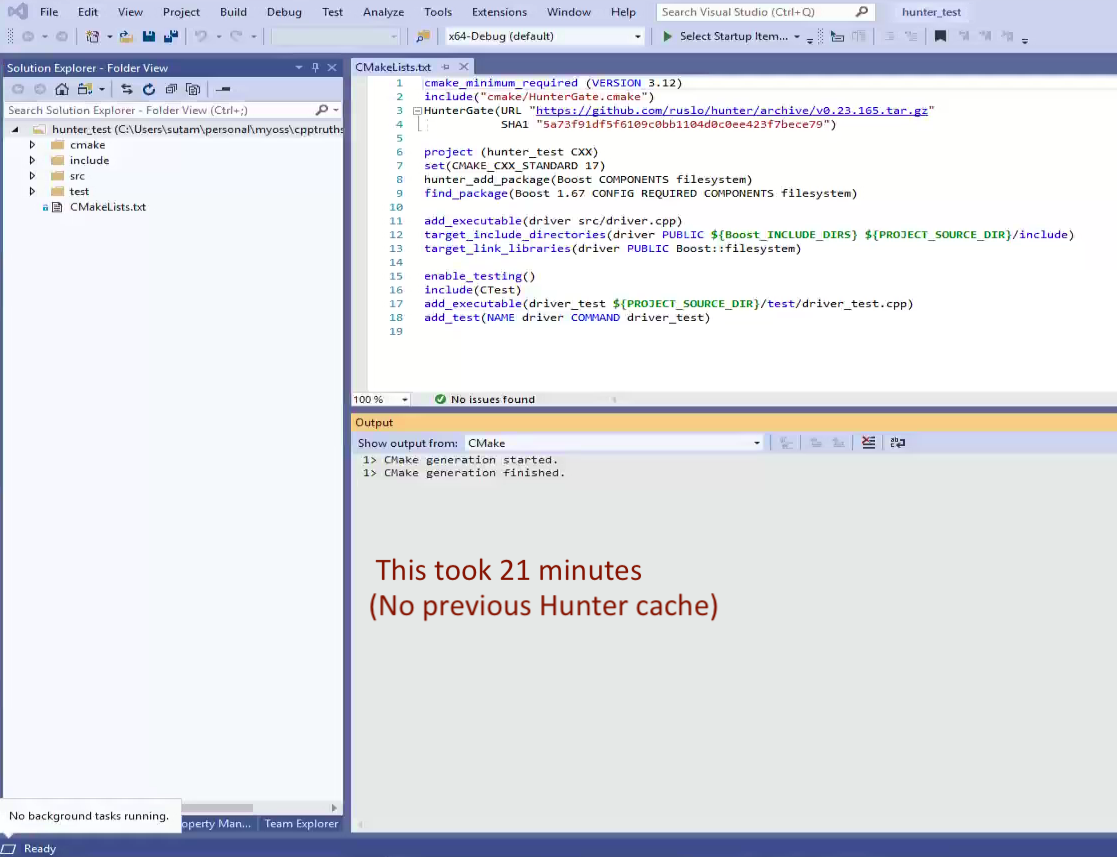This screenshot has height=857, width=1117.
Task: Collapse the hunter_test root node
Action: [15, 130]
